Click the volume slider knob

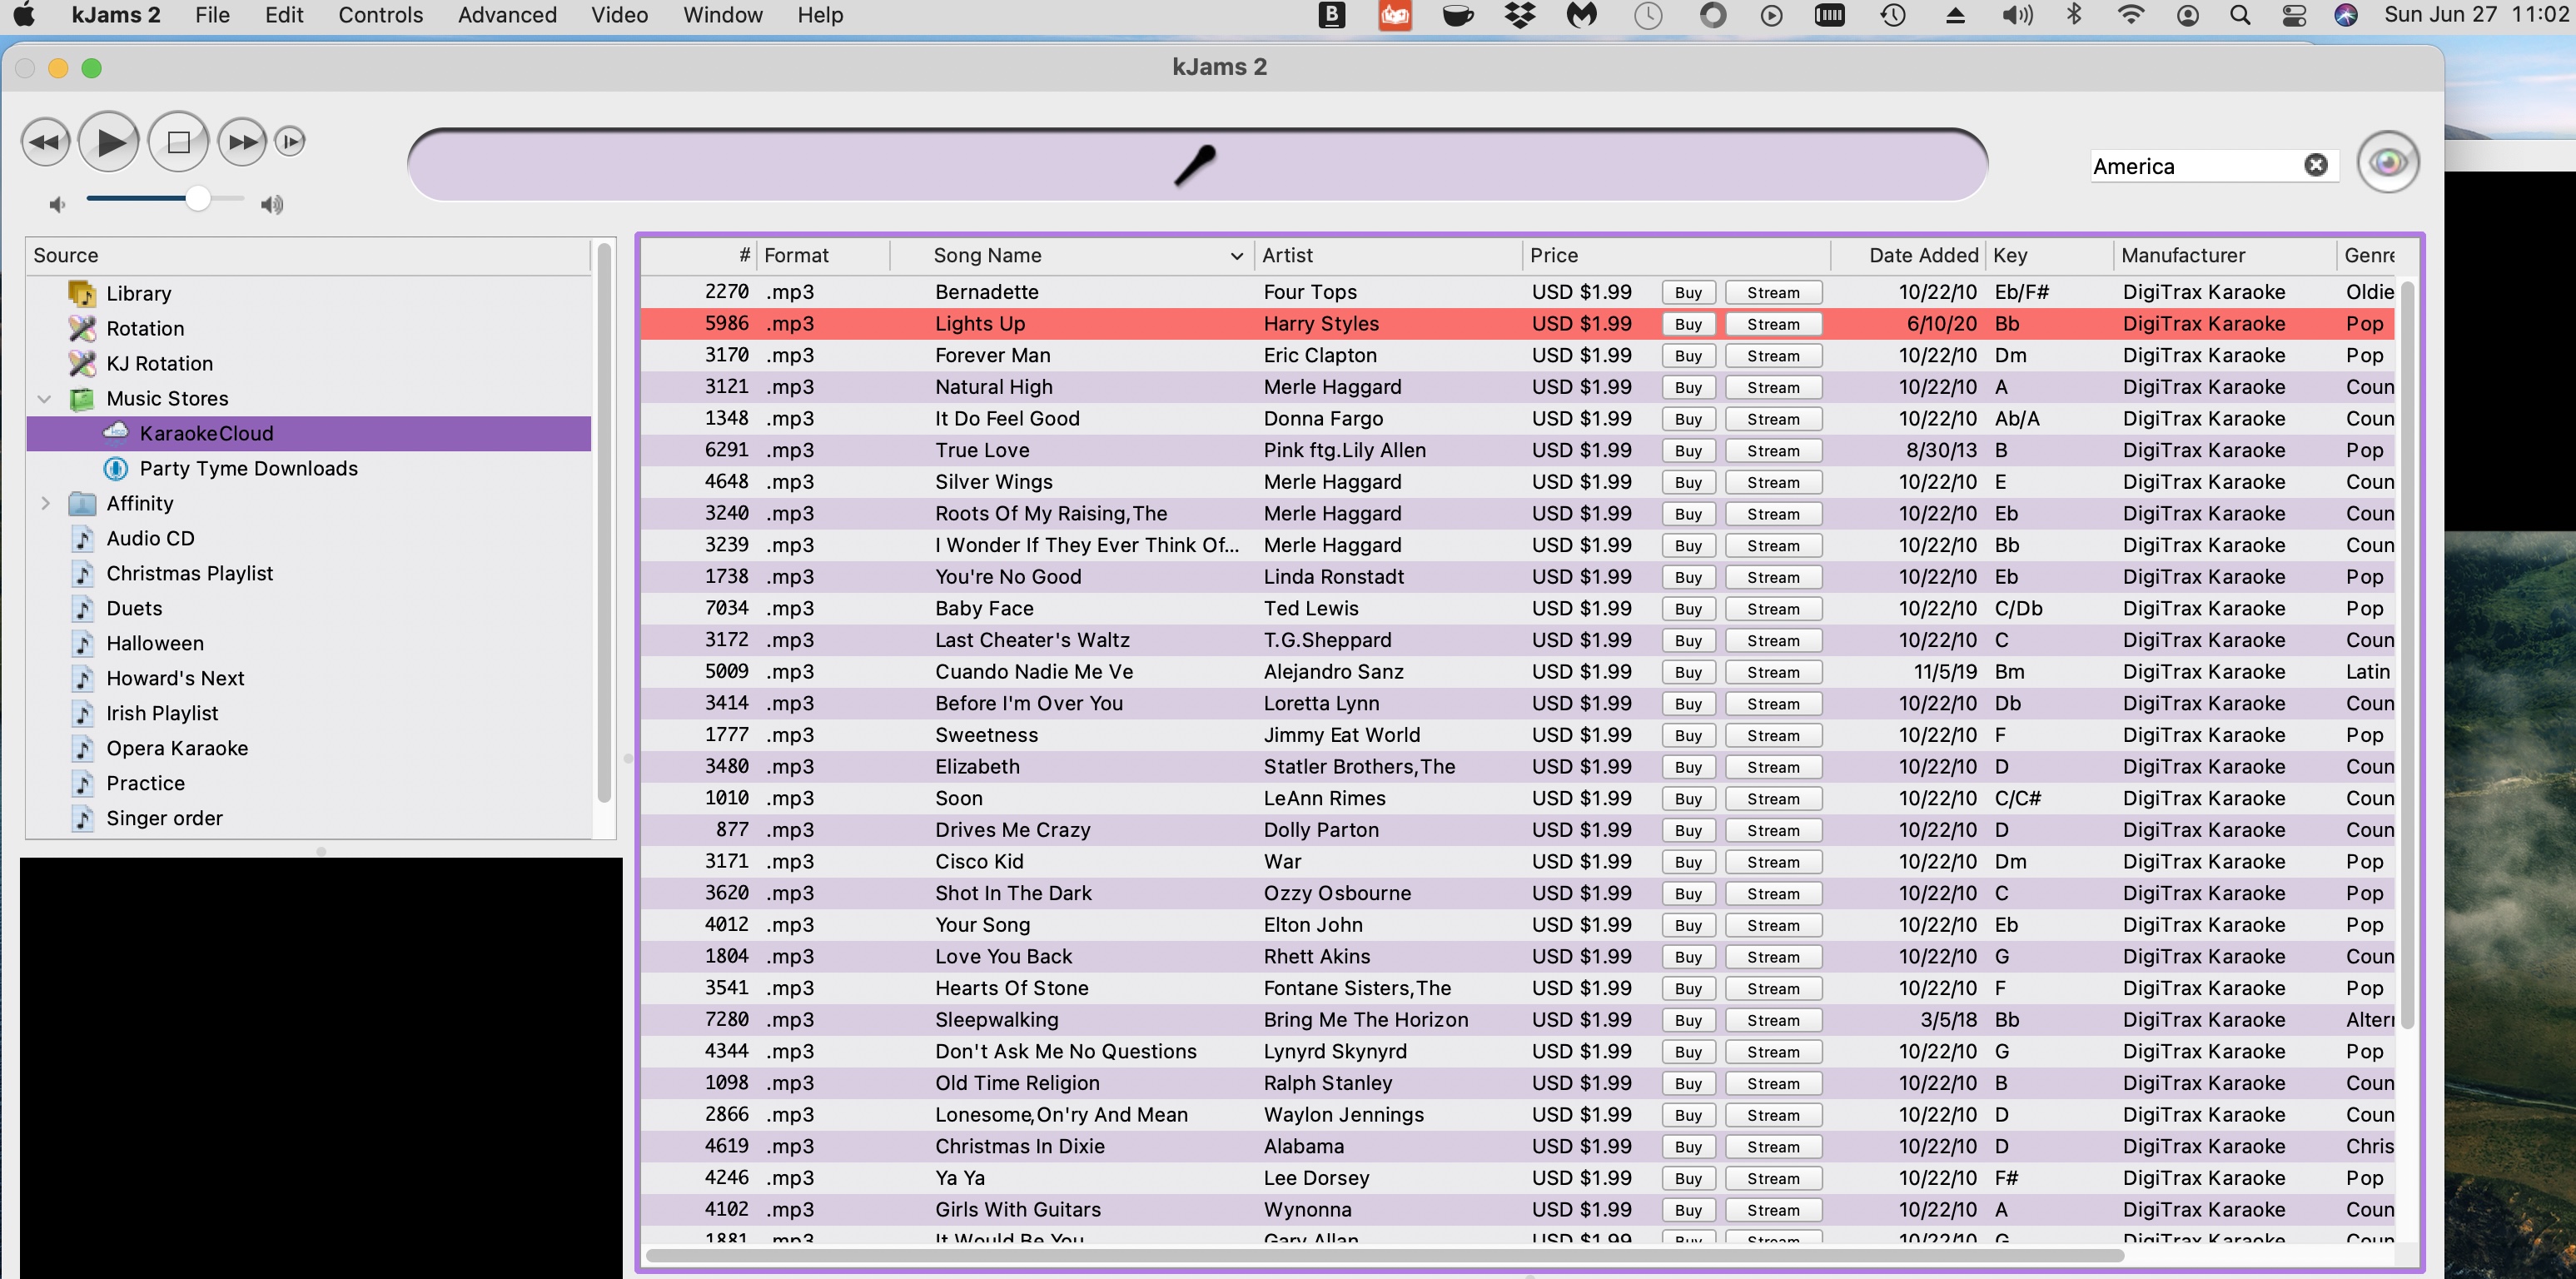pyautogui.click(x=198, y=199)
